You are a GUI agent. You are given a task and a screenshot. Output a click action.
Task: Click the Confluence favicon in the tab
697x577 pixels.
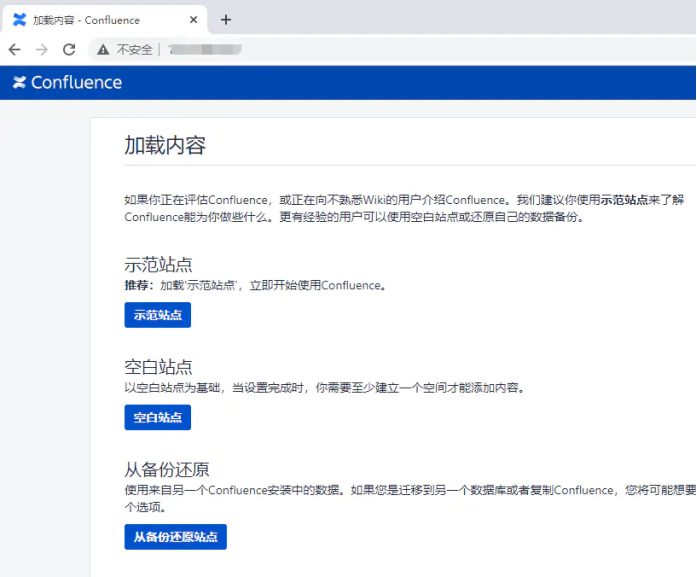coord(20,20)
